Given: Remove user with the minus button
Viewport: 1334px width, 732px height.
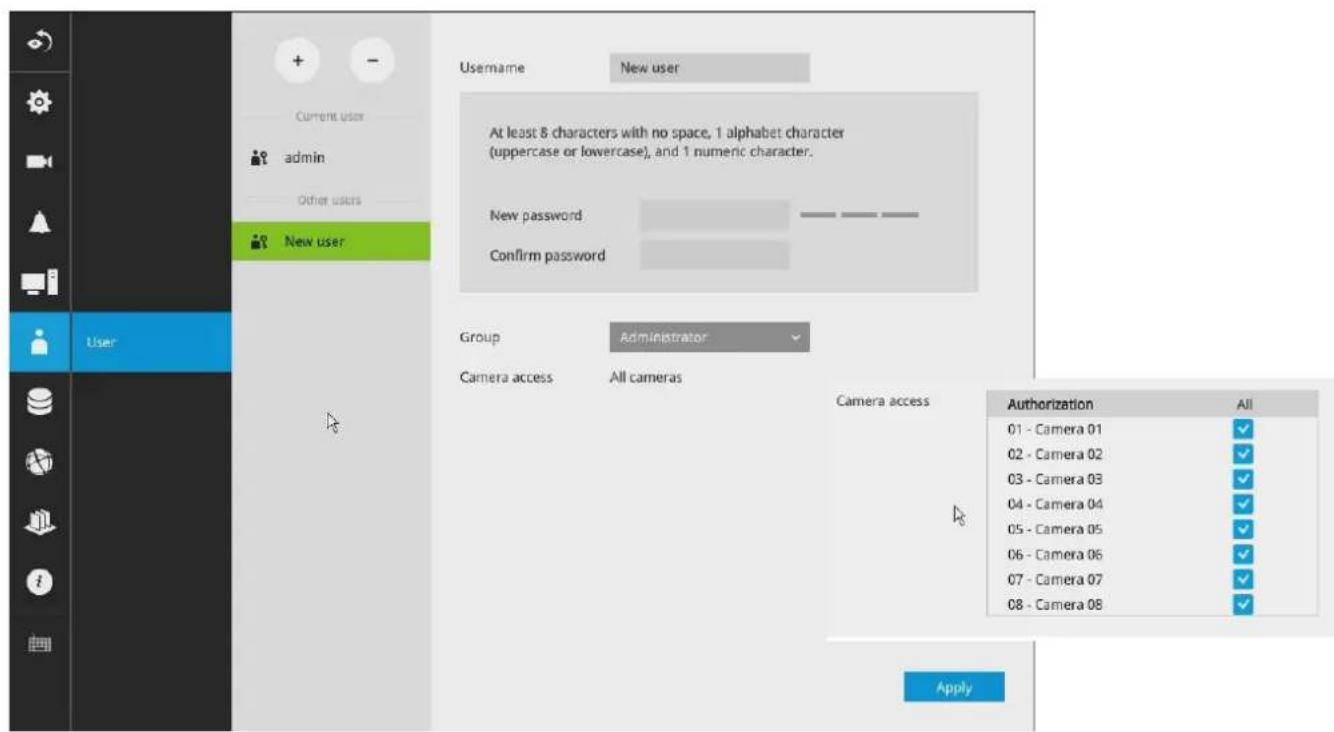Looking at the screenshot, I should coord(372,61).
